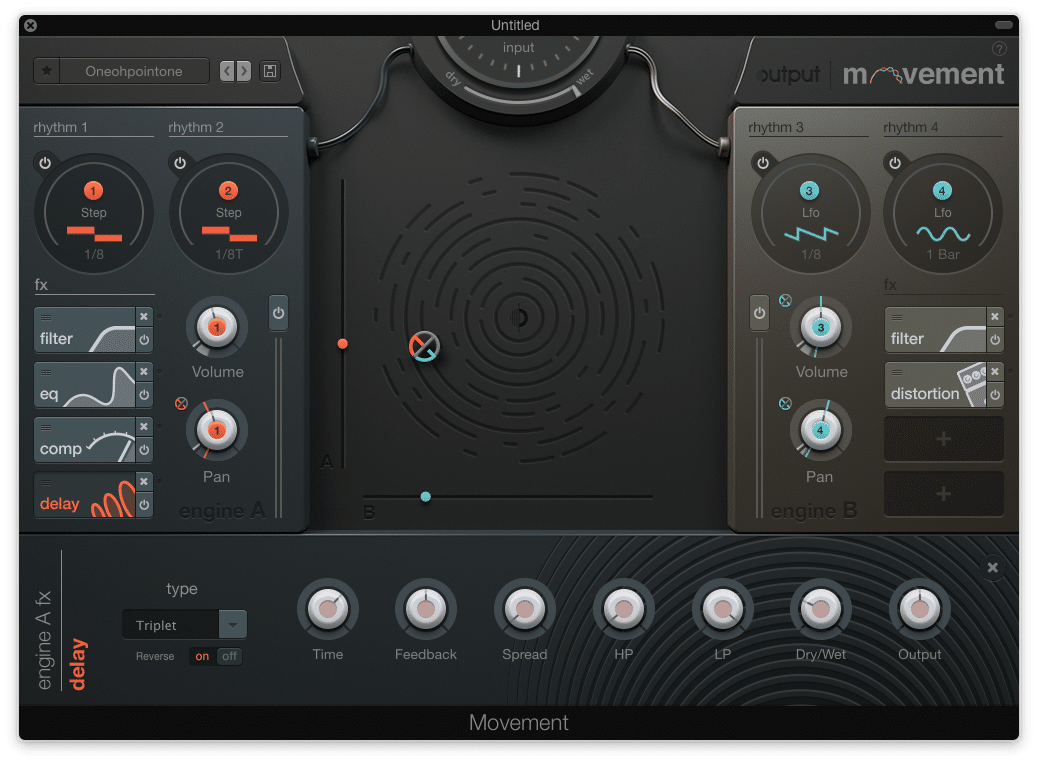
Task: Select the rhythm 2 Step waveform icon
Action: (229, 234)
